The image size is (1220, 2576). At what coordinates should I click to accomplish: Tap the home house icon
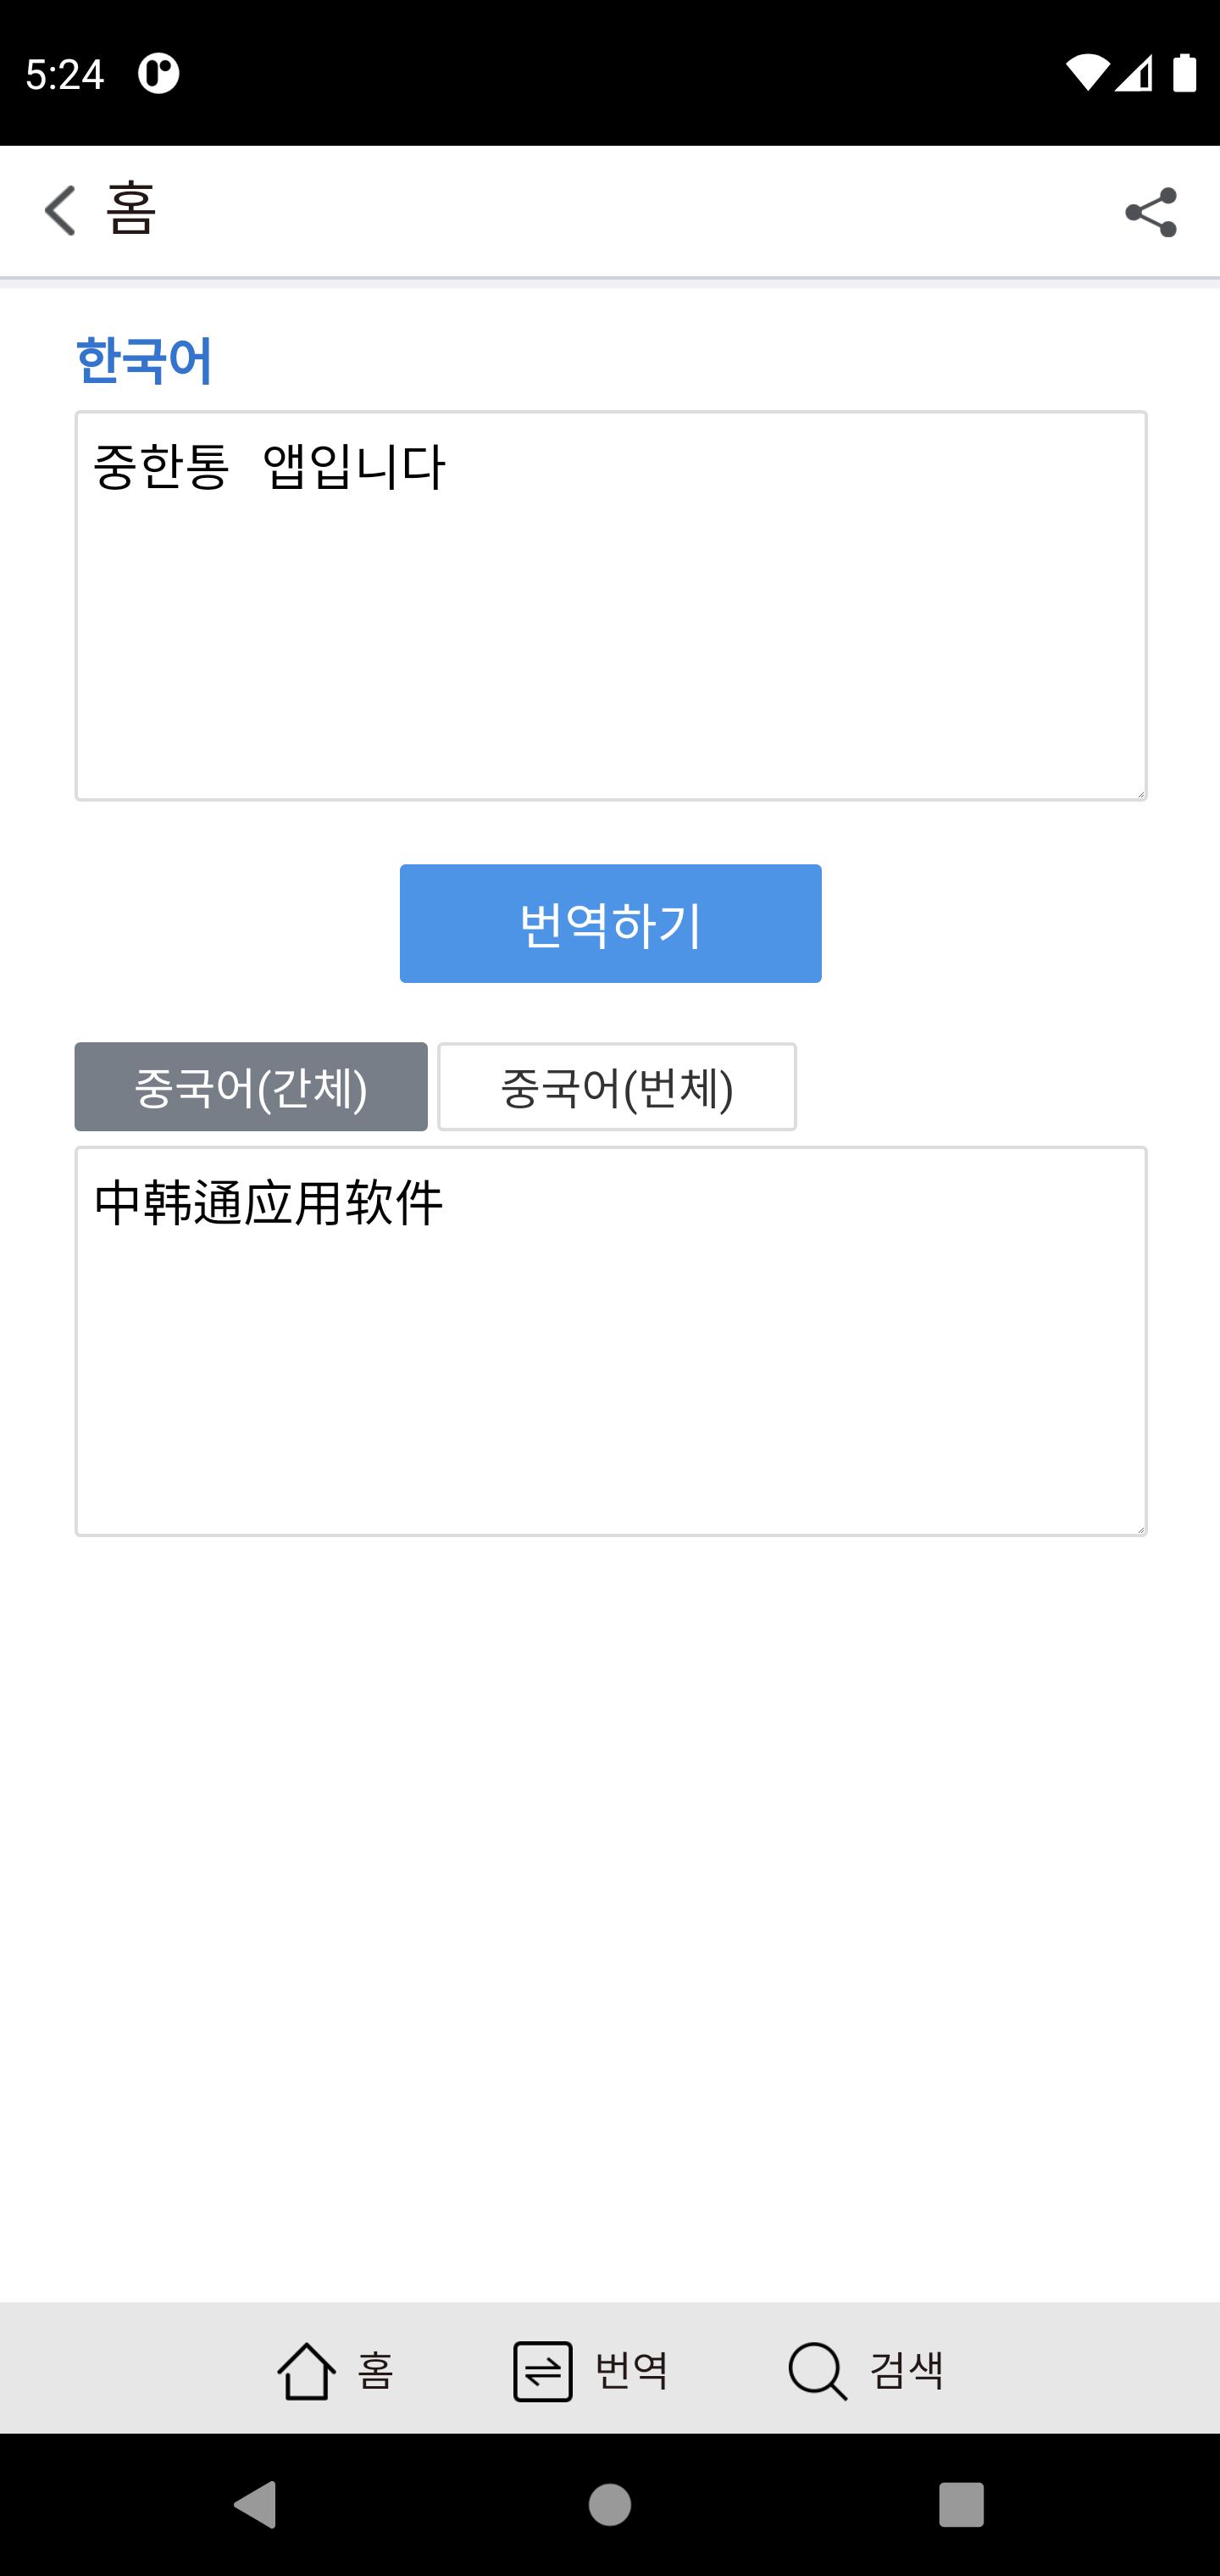pyautogui.click(x=305, y=2370)
